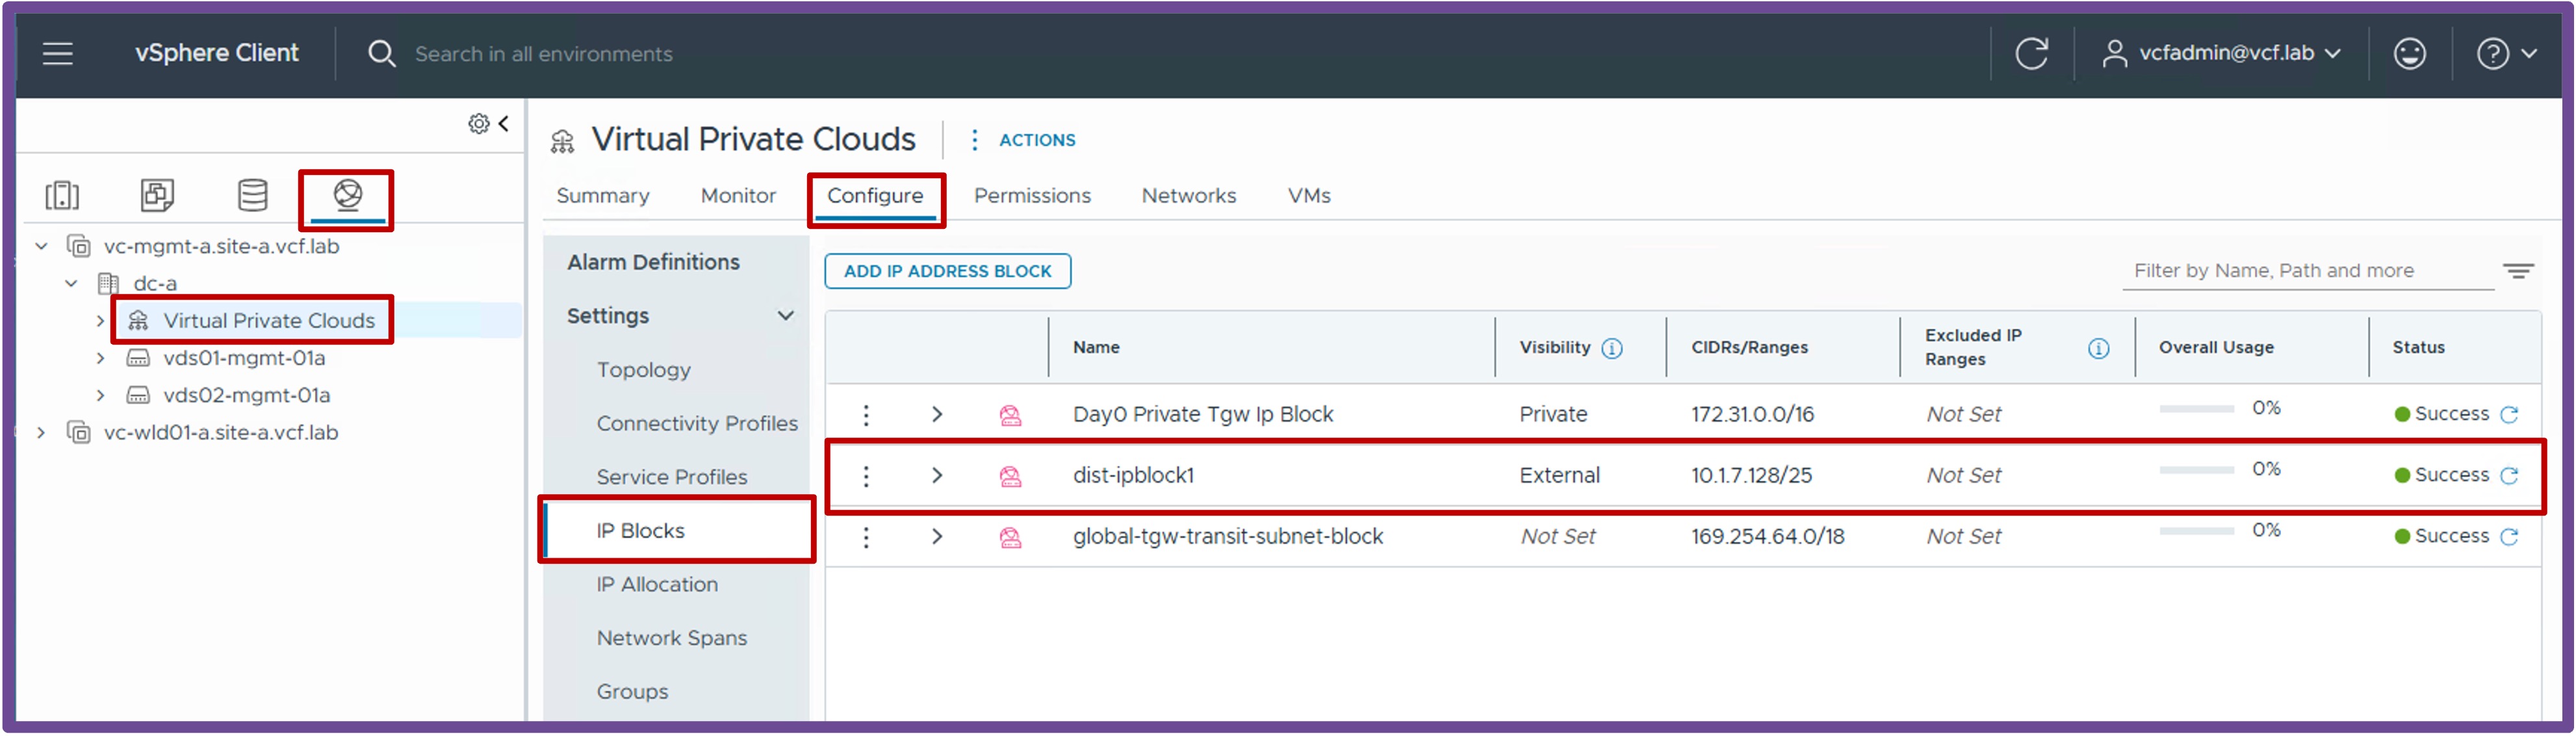The image size is (2576, 736).
Task: Open Groups settings
Action: coord(632,692)
